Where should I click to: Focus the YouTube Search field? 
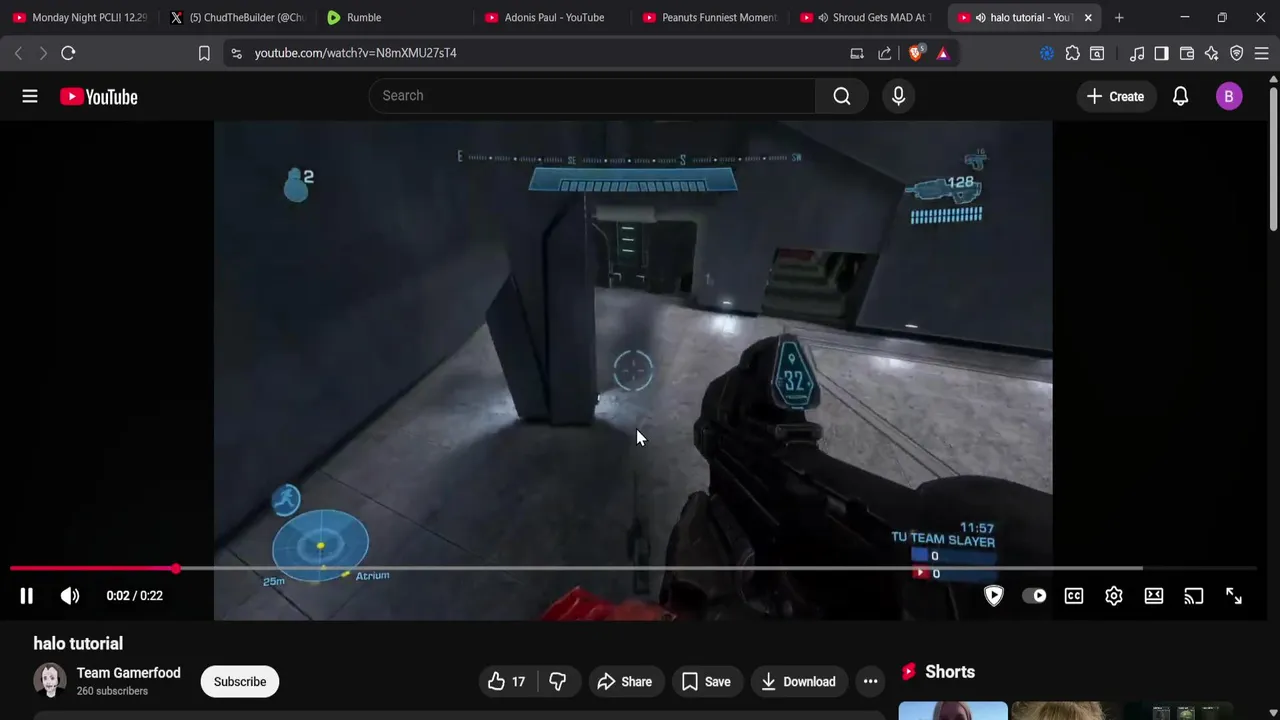pyautogui.click(x=592, y=96)
